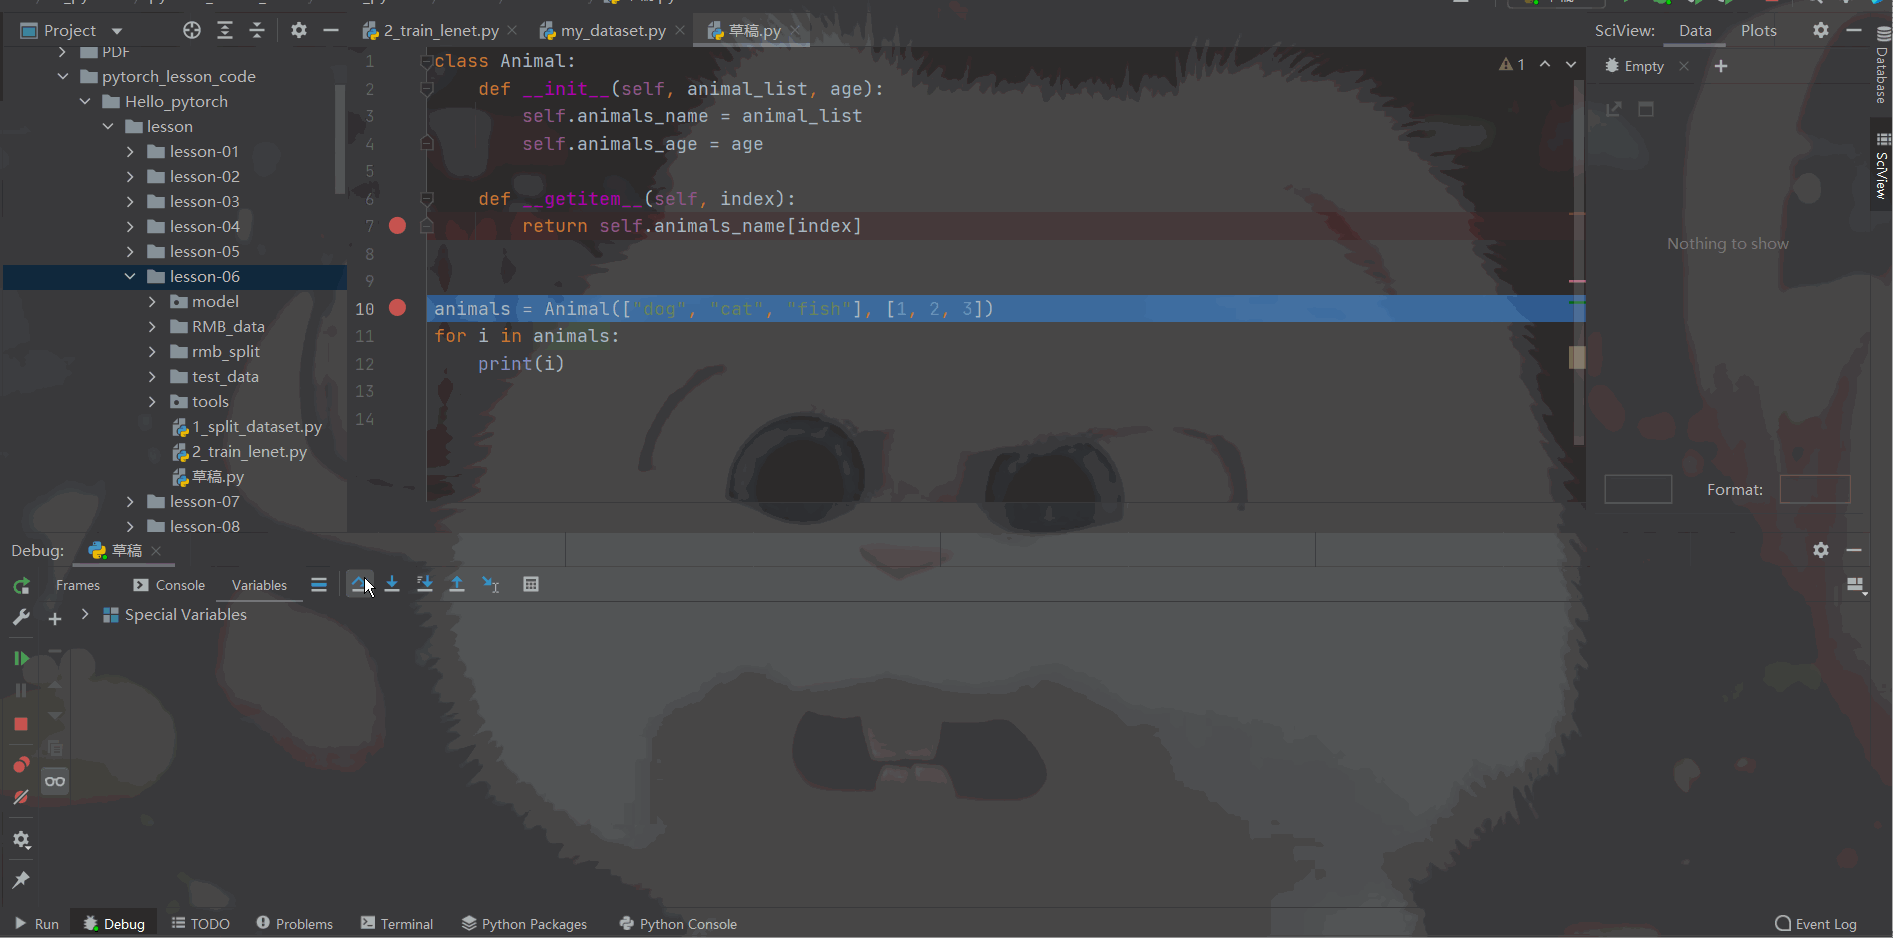Collapse the Hello_pytorch folder
The height and width of the screenshot is (938, 1893).
point(85,101)
